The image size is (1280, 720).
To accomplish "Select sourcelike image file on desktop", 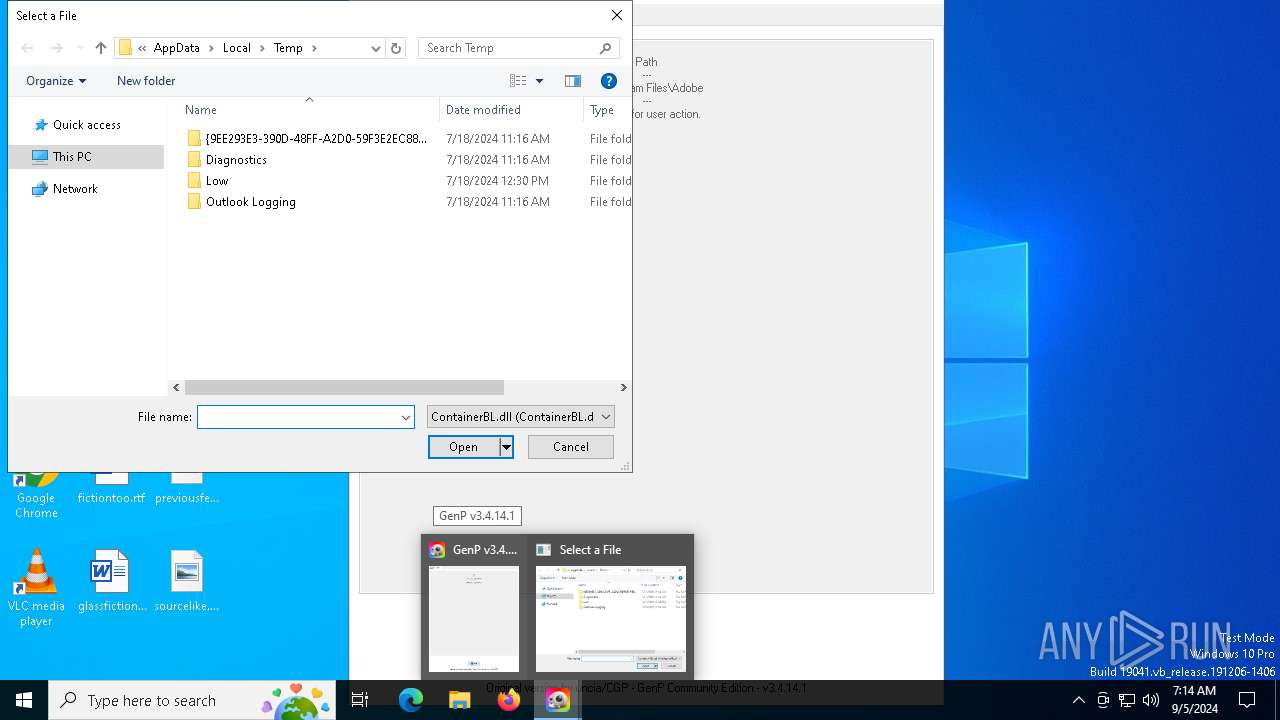I will pyautogui.click(x=187, y=581).
